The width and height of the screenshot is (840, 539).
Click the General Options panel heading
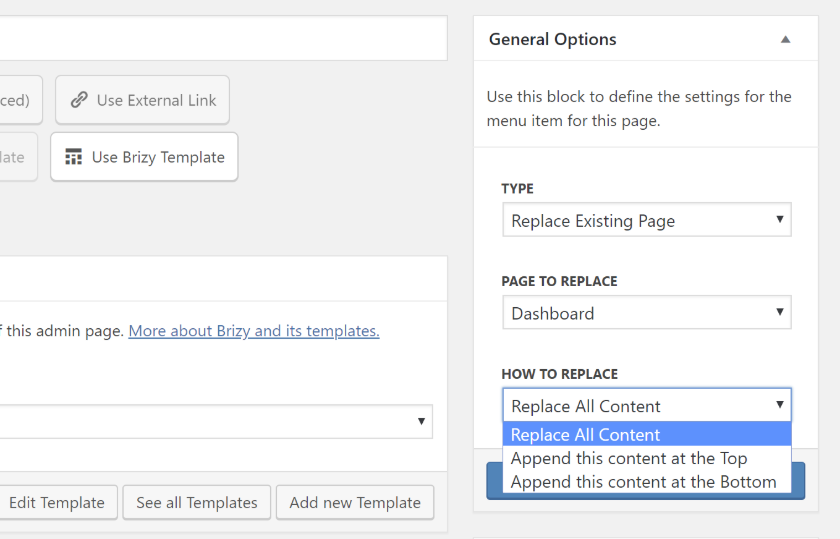pyautogui.click(x=553, y=39)
